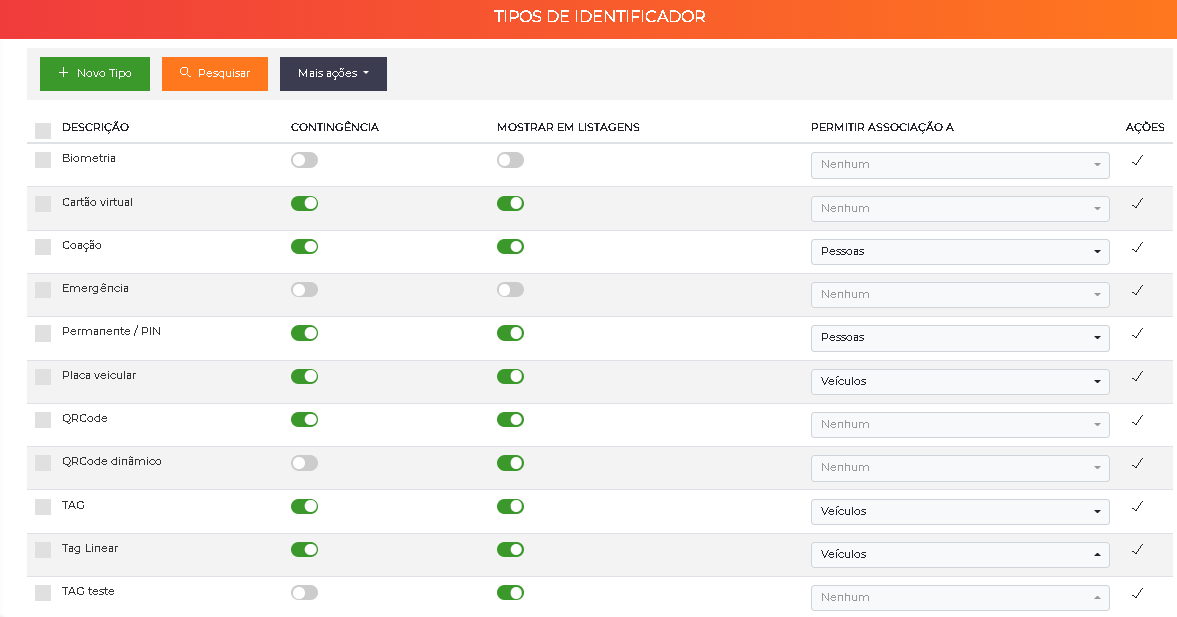The image size is (1177, 617).
Task: Collapse Tag Linear Veículos dropdown
Action: tap(960, 555)
